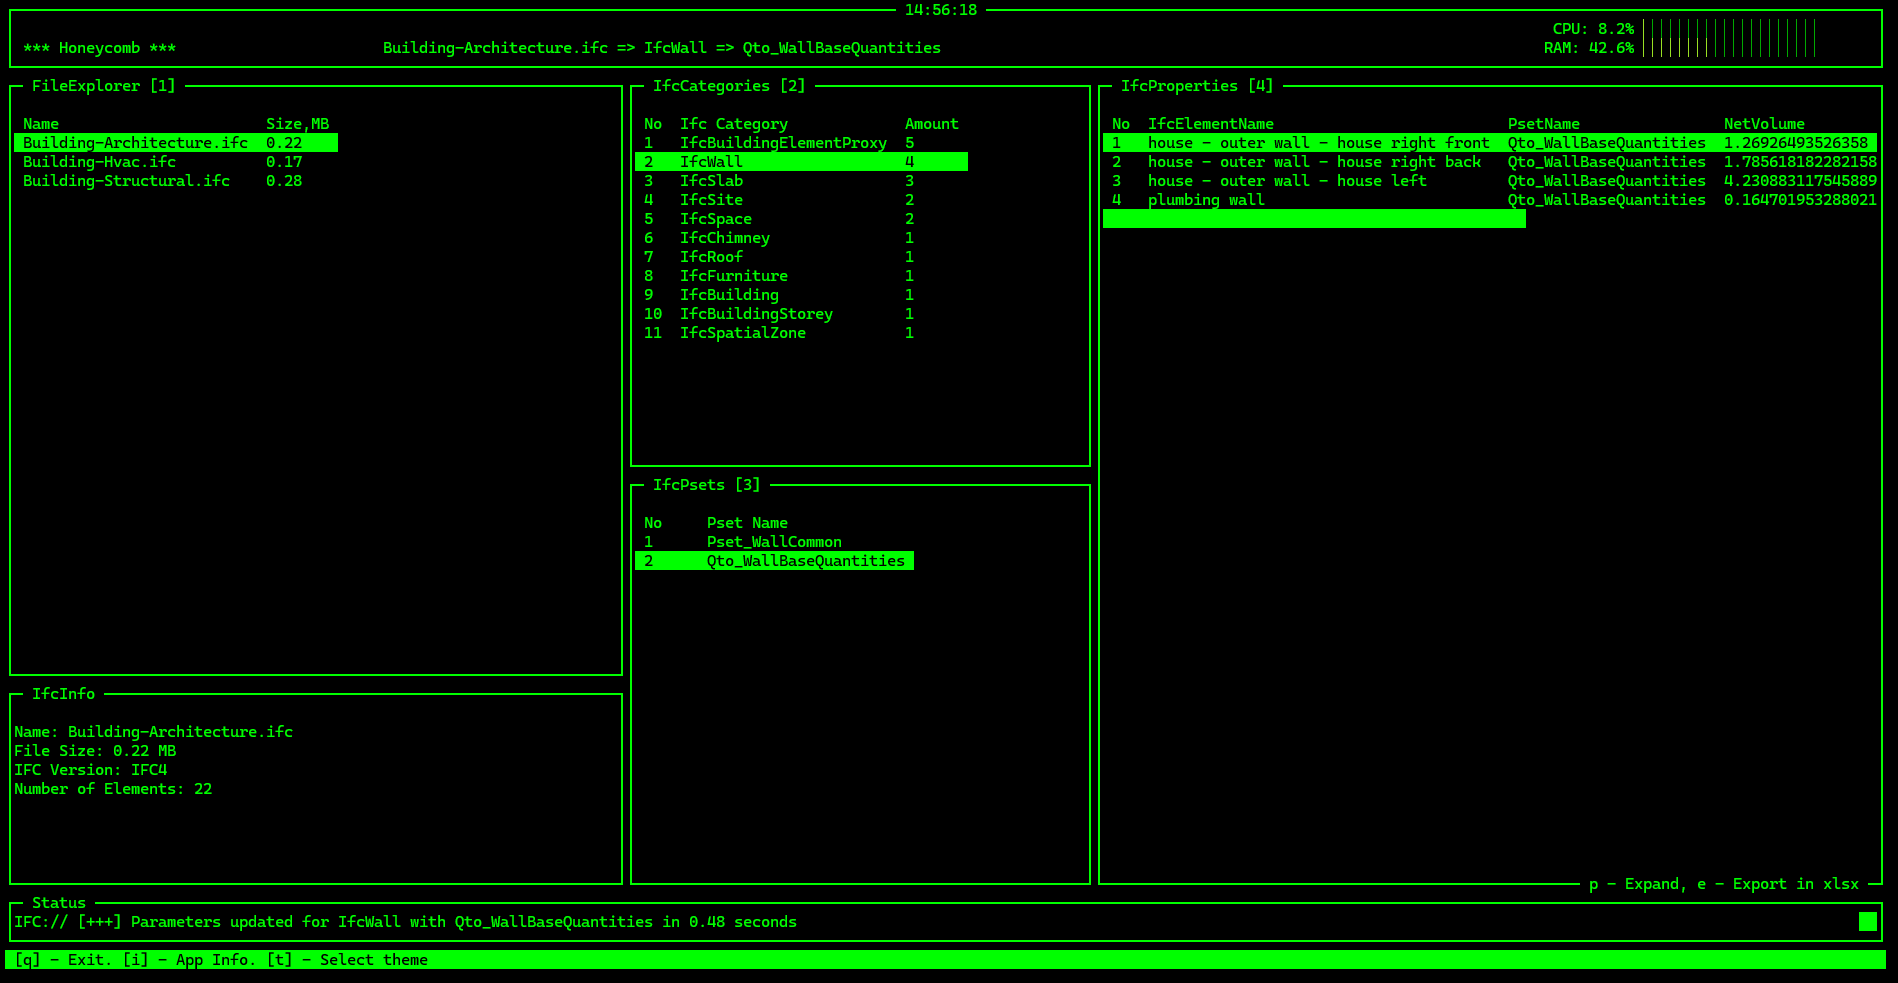Click the RAM: 42.6% readout
Screen dimensions: 1898x983
point(1589,48)
